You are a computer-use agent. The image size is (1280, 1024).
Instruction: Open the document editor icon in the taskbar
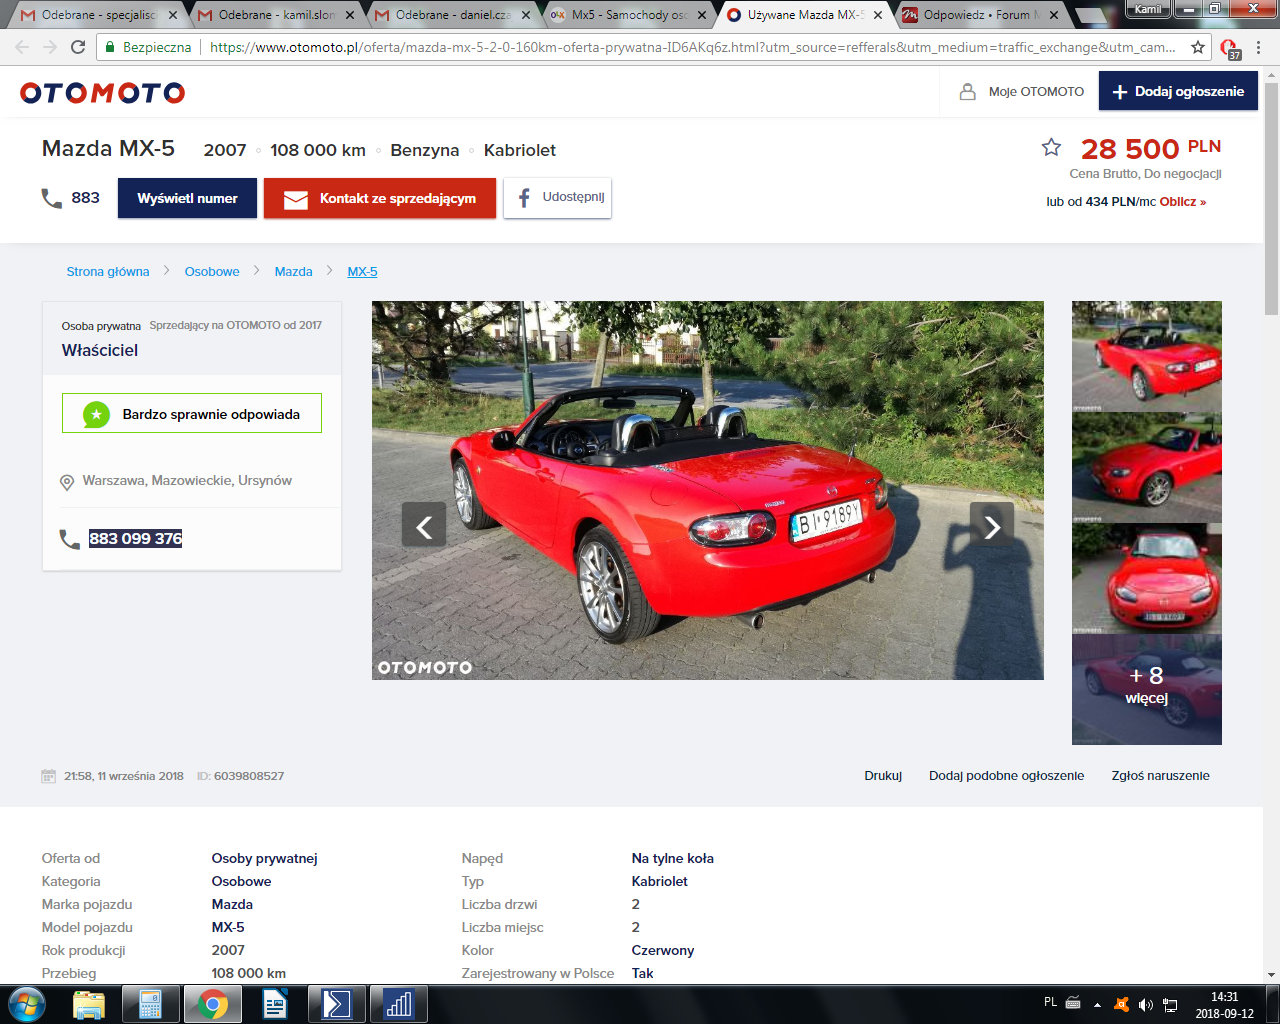[x=274, y=1004]
